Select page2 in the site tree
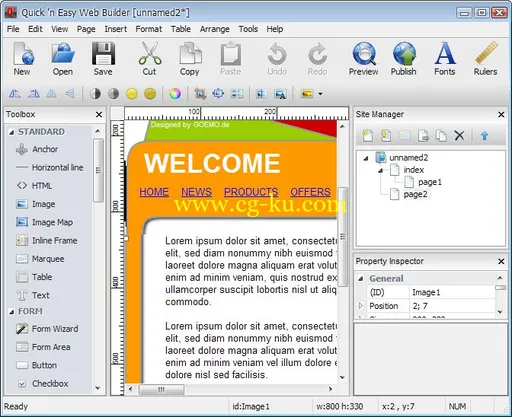Image resolution: width=512 pixels, height=417 pixels. [415, 194]
